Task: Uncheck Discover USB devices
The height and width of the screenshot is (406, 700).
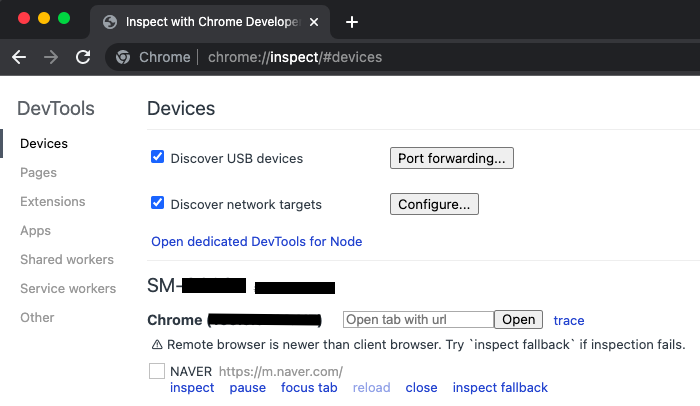Action: 157,157
